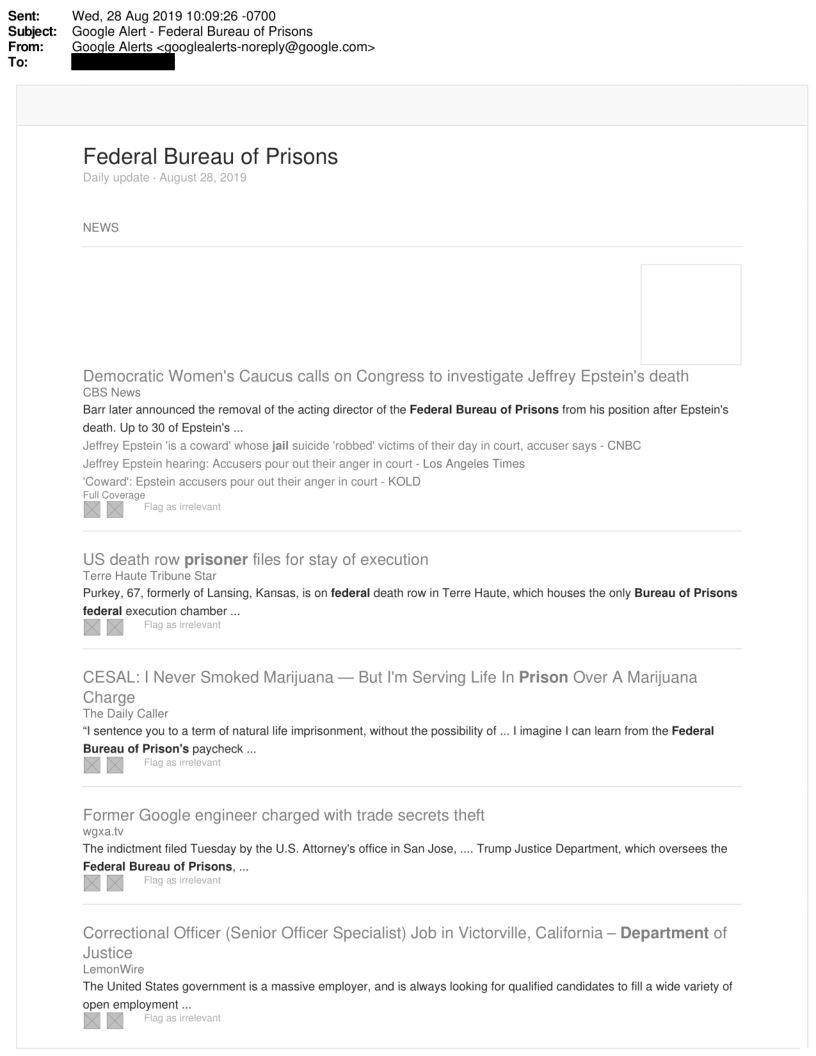
Task: Open the Democratic Women's Caucus headline
Action: 386,377
